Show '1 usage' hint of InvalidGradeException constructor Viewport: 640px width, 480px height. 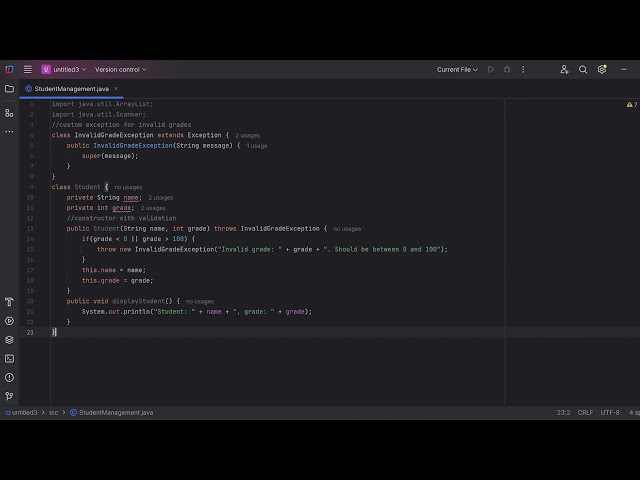click(x=257, y=146)
